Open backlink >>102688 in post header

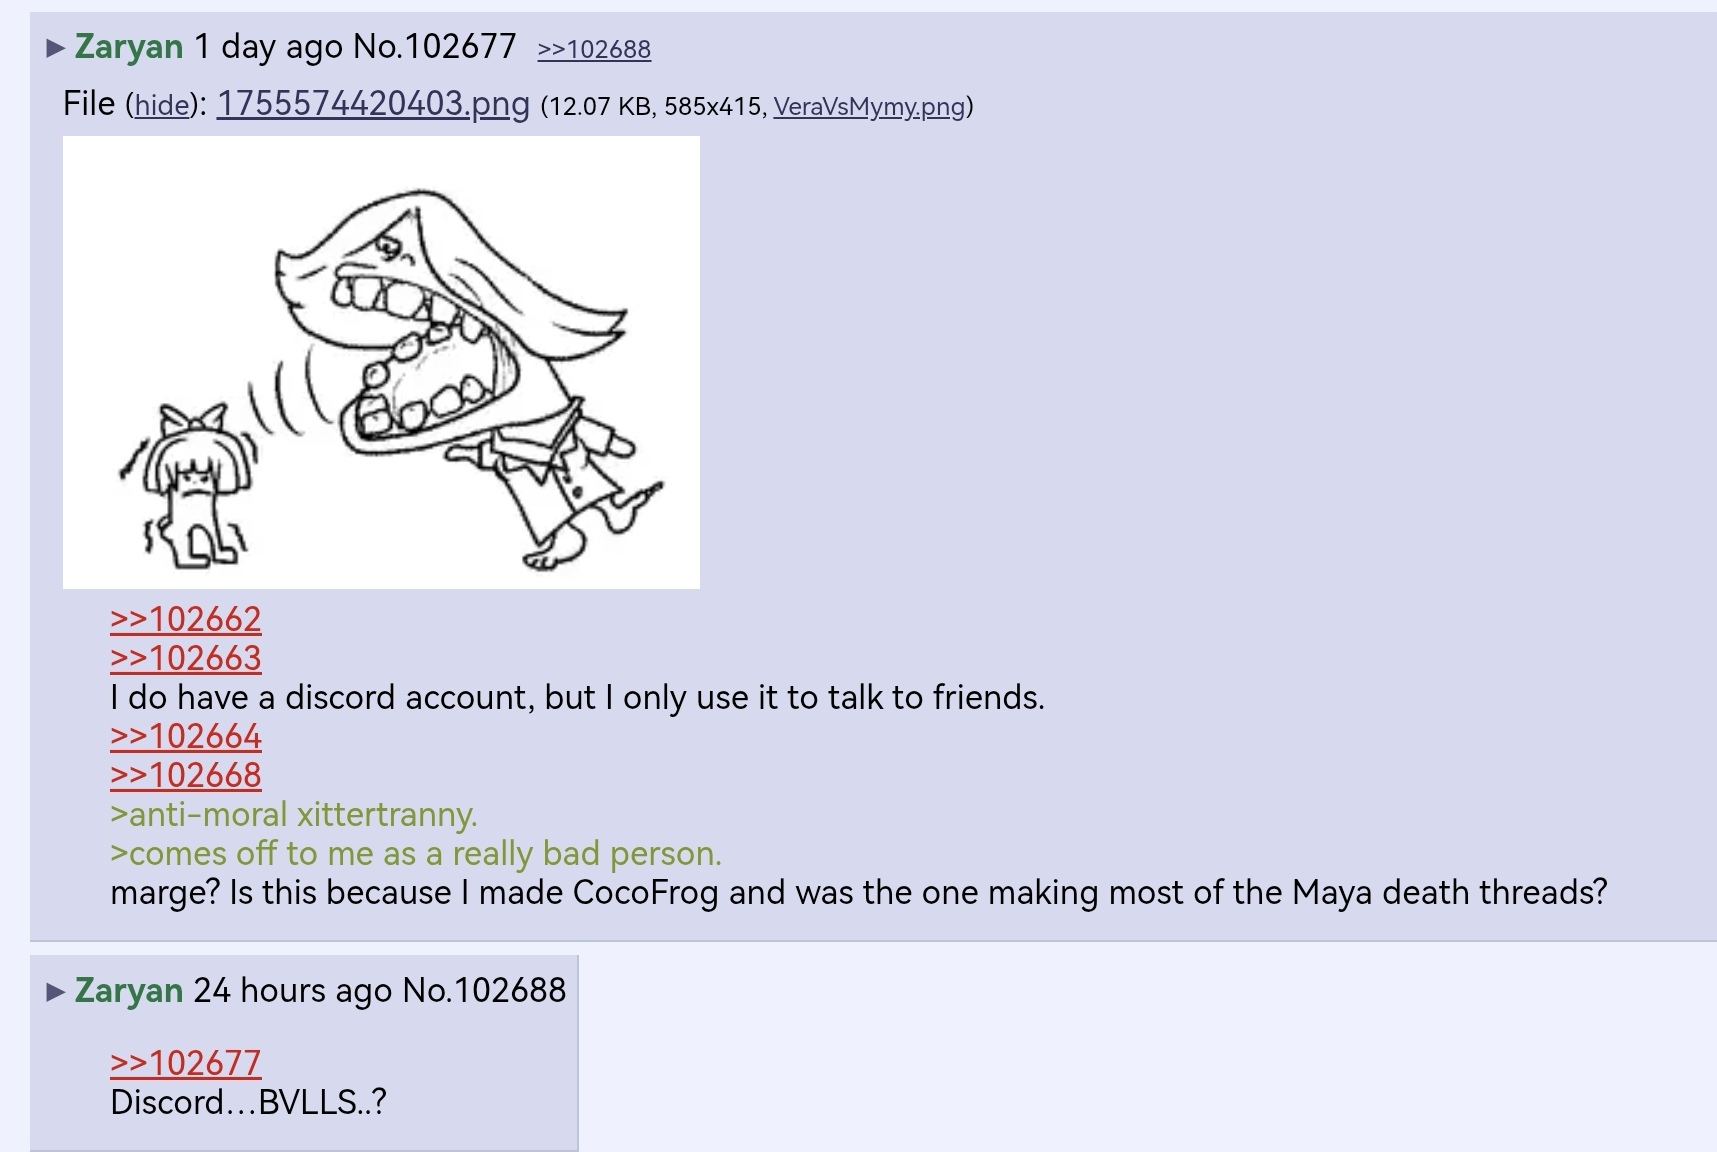[594, 49]
